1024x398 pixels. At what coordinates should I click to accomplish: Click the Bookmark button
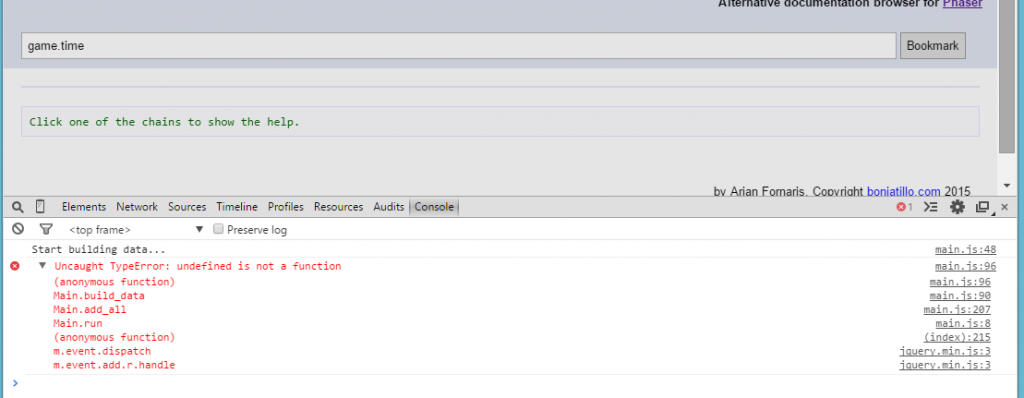tap(933, 46)
